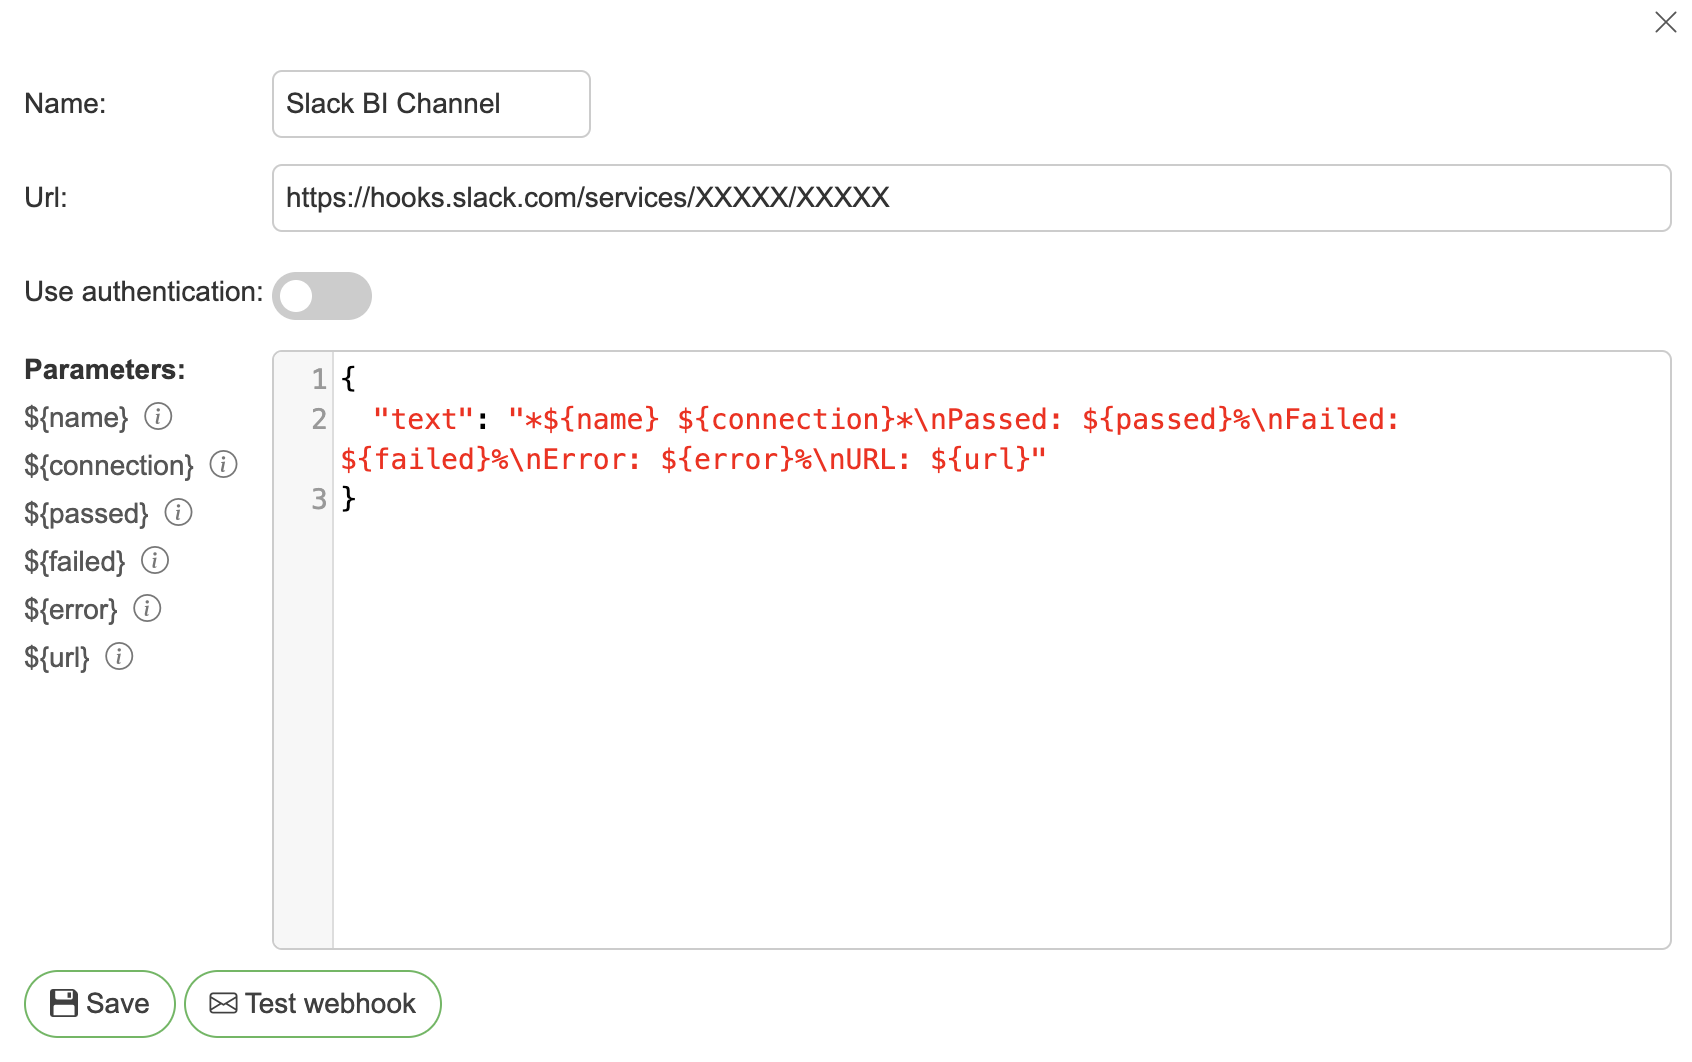Image resolution: width=1692 pixels, height=1062 pixels.
Task: Open info tooltip for ${passed} parameter
Action: (x=178, y=512)
